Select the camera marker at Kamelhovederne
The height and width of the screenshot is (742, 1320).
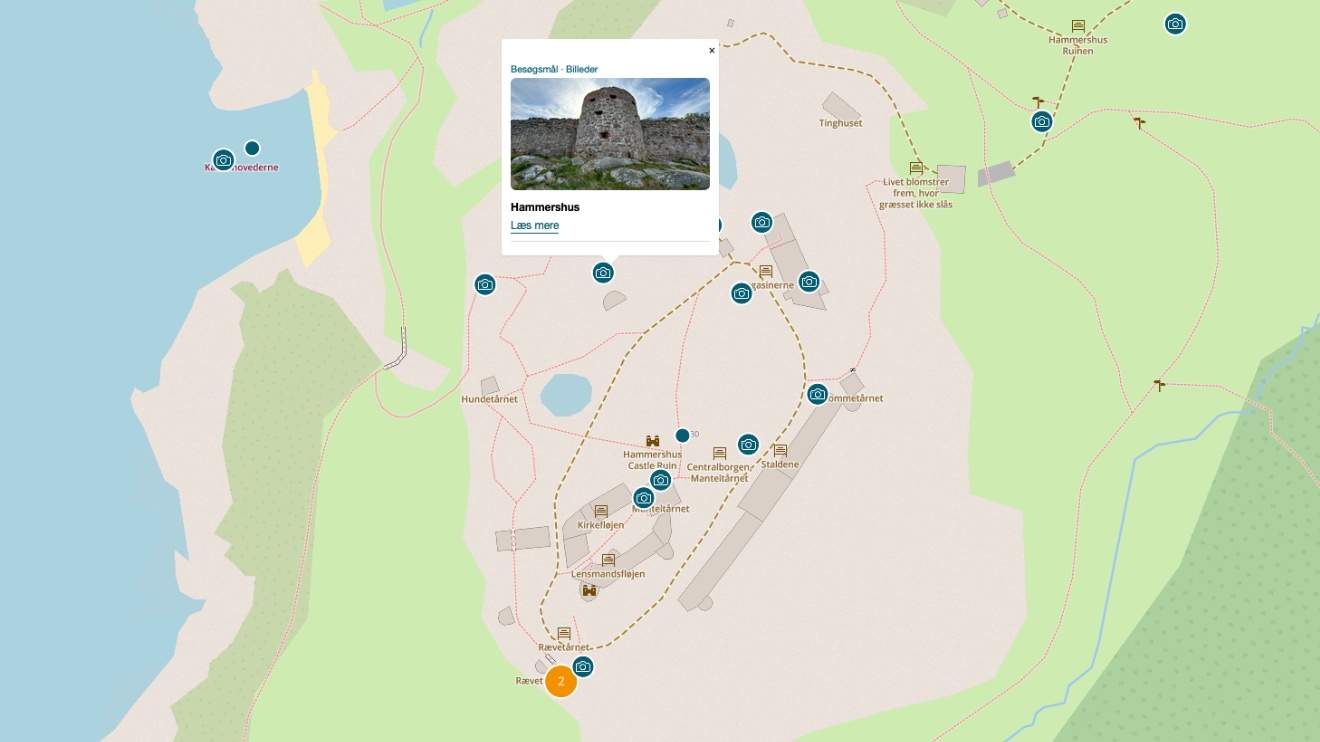coord(223,160)
